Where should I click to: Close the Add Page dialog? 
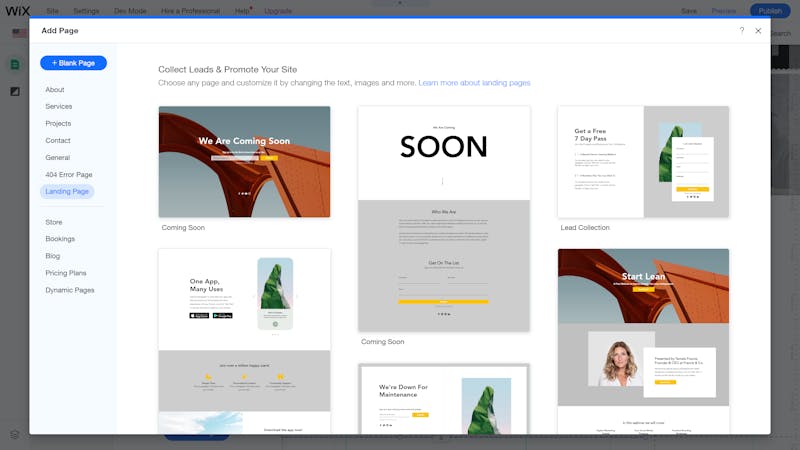click(x=758, y=31)
